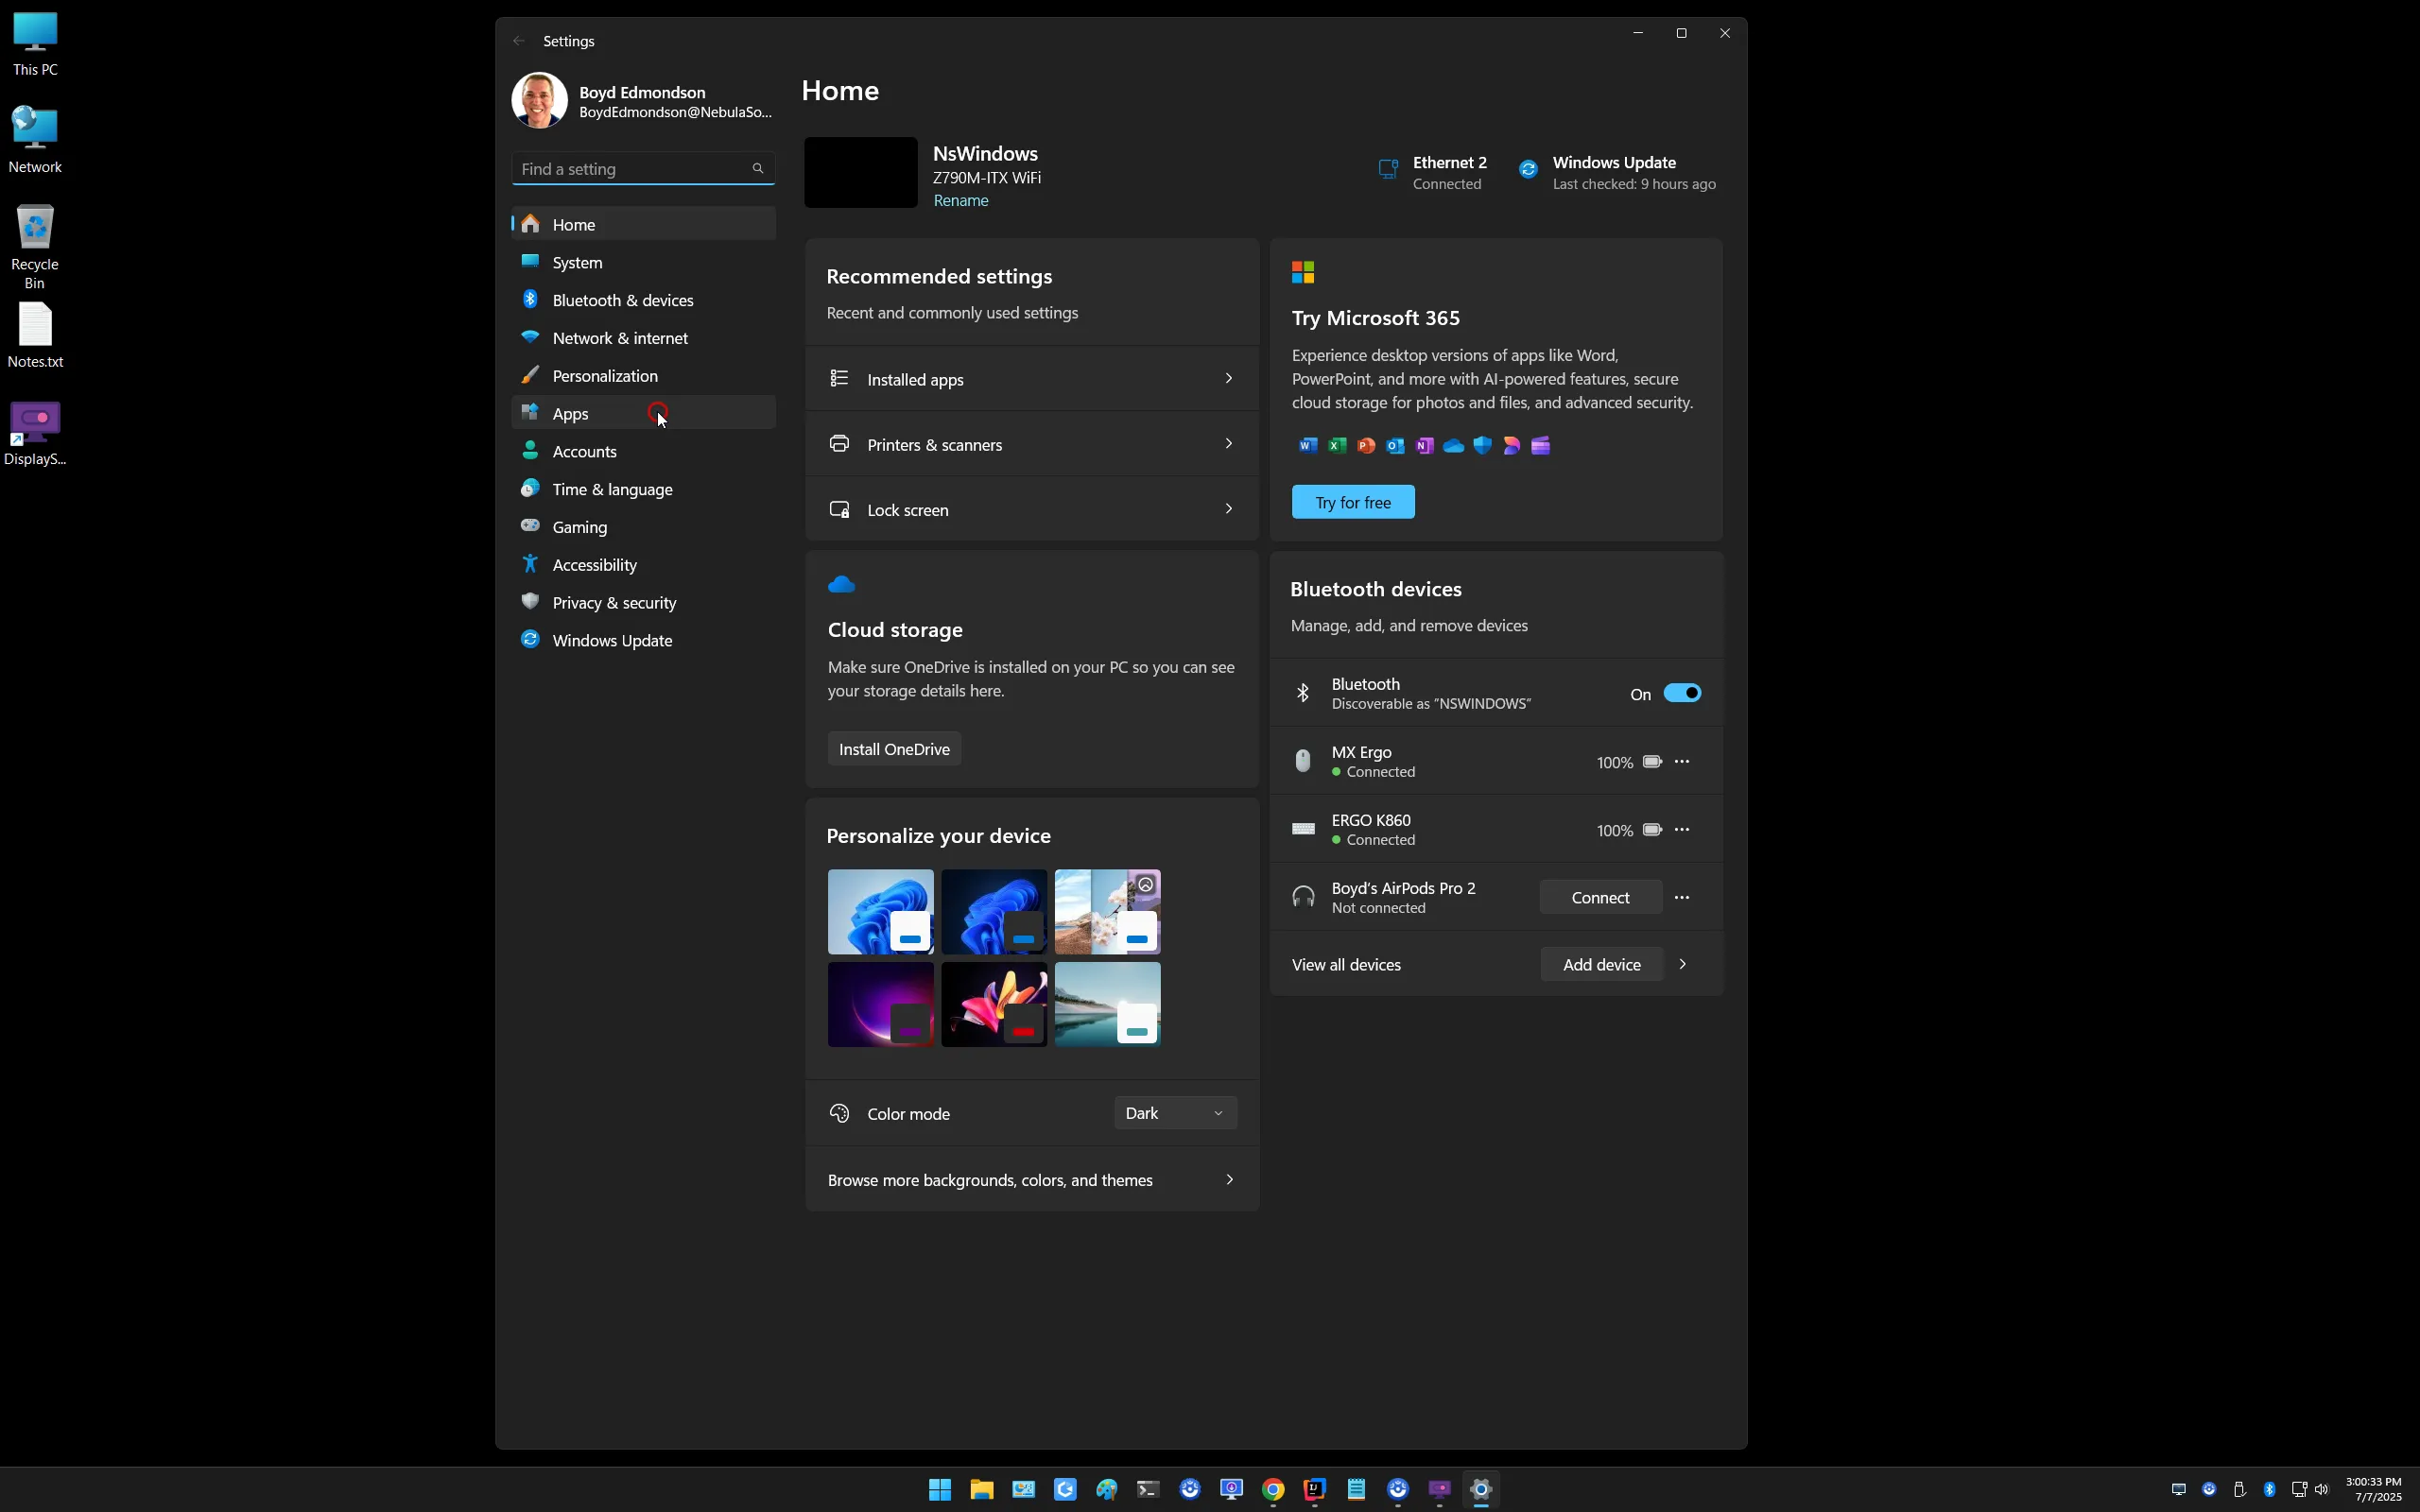
Task: Open the Color mode dropdown
Action: pos(1175,1113)
